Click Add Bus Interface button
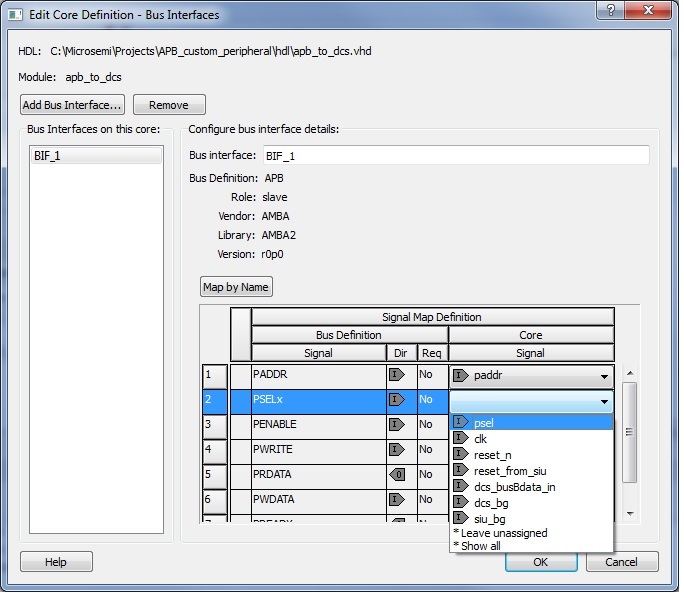This screenshot has width=684, height=595. coord(73,106)
